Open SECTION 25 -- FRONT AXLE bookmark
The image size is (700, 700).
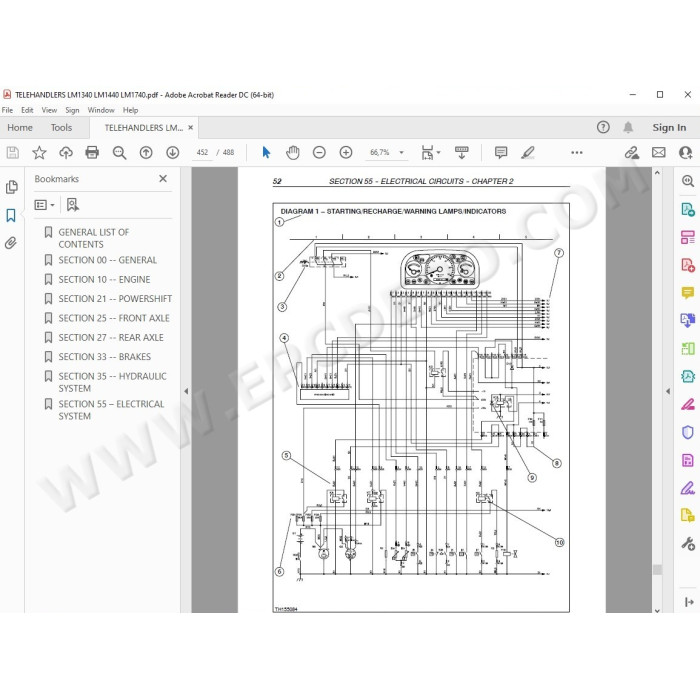(114, 318)
